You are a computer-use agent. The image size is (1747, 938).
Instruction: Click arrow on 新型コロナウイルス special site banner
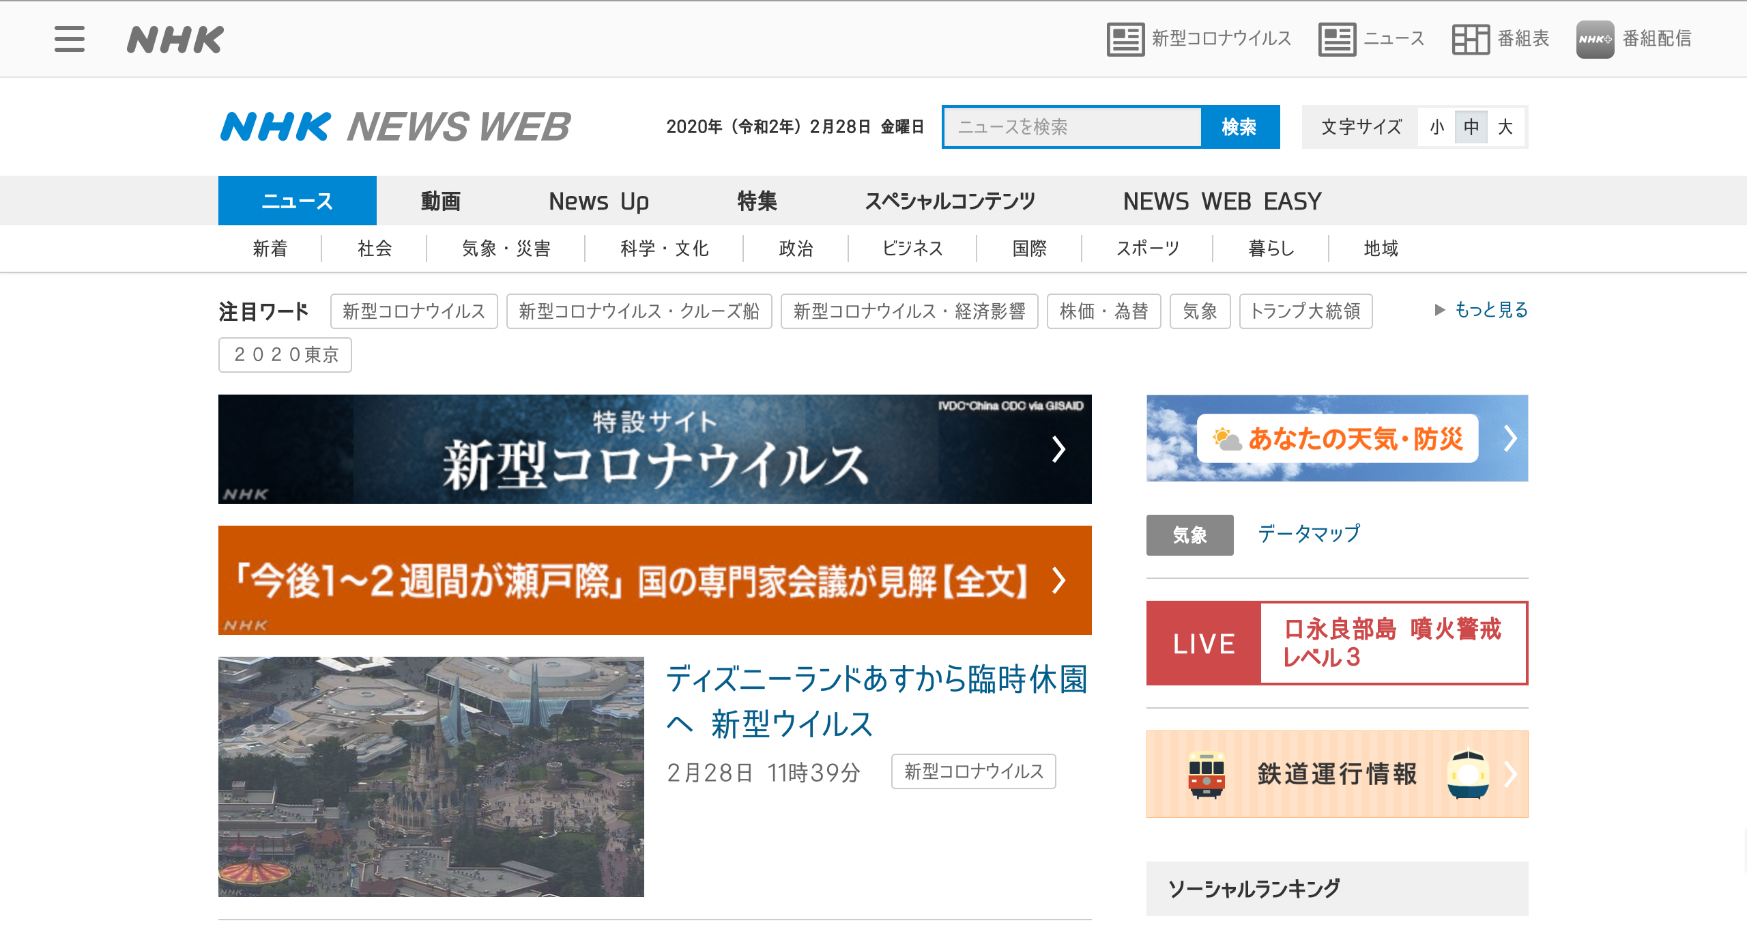click(x=1059, y=449)
